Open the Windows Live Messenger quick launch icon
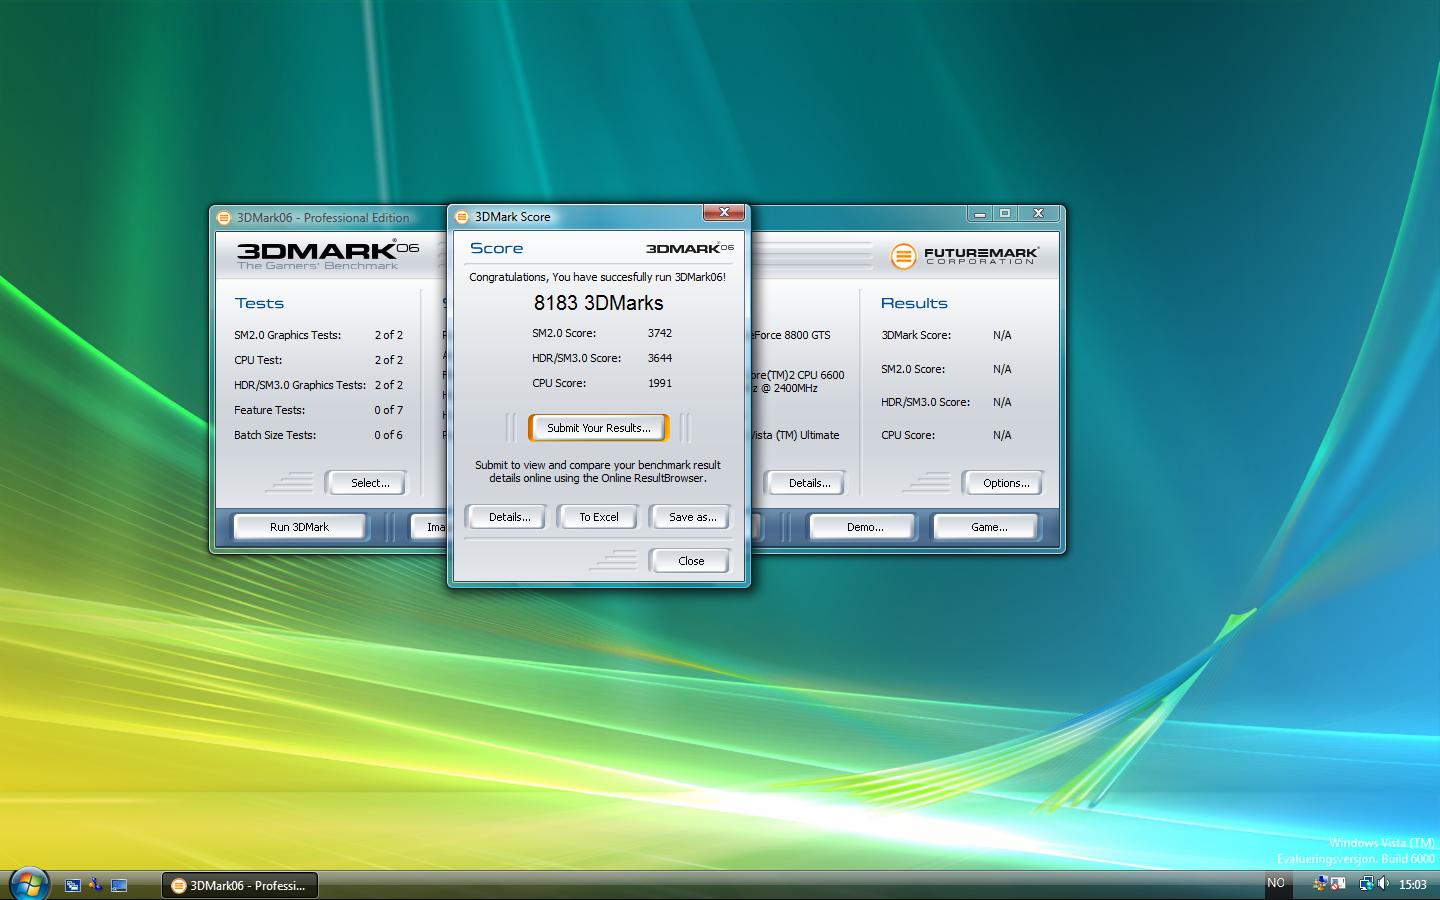Image resolution: width=1440 pixels, height=900 pixels. tap(96, 885)
